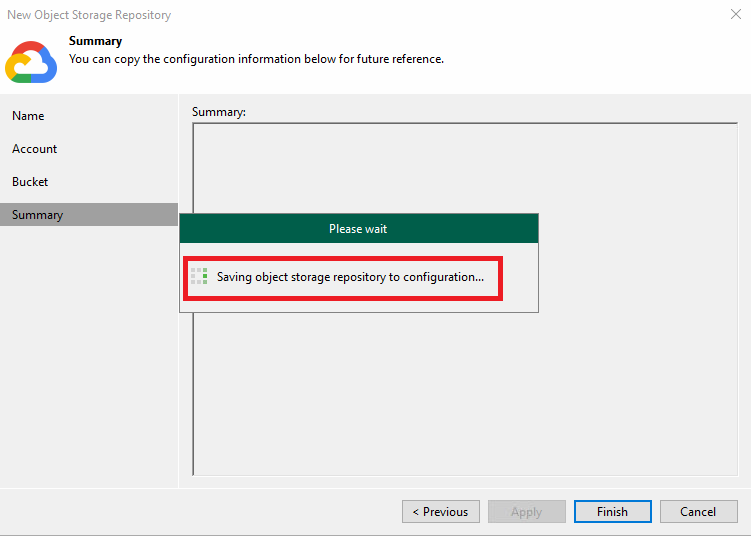
Task: Click the greyed-out Apply button
Action: click(526, 512)
